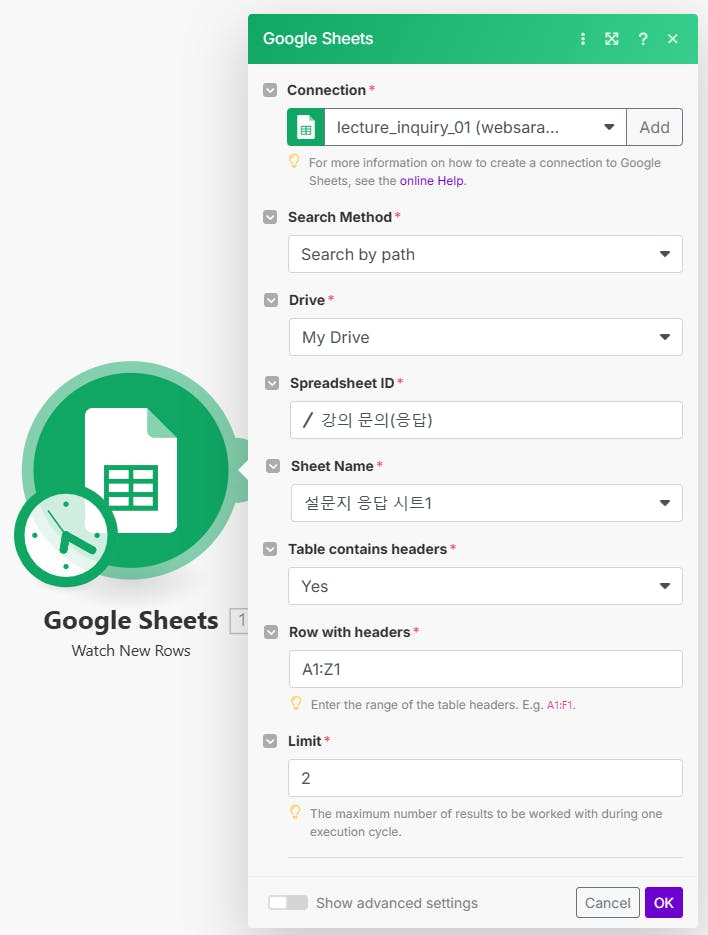Toggle the Spreadsheet ID field checkbox
The width and height of the screenshot is (708, 935).
(272, 383)
